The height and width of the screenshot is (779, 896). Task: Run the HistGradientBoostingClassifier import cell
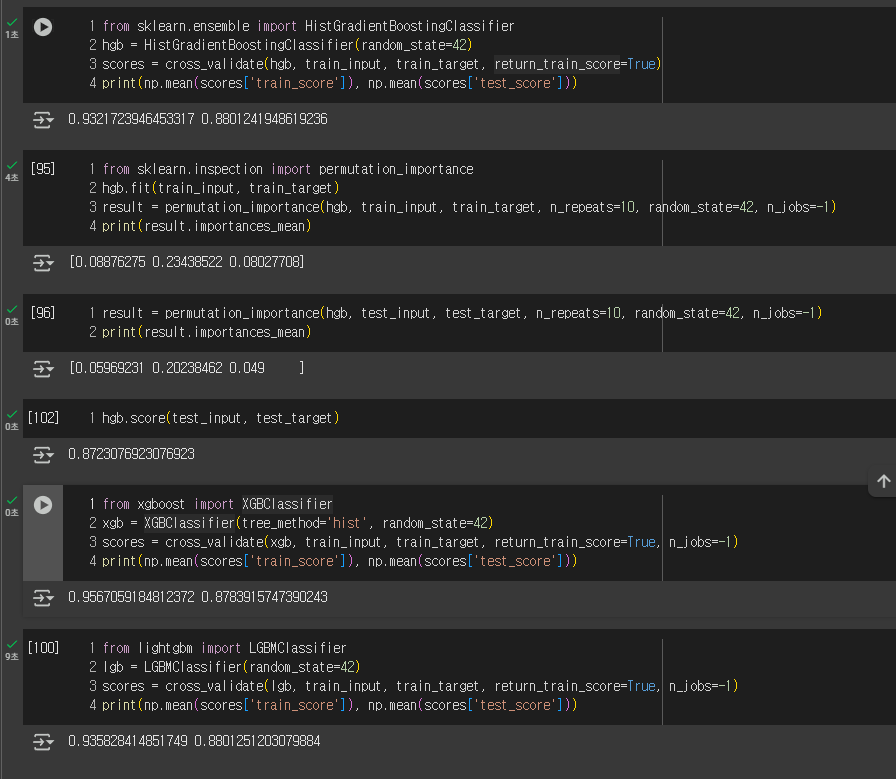43,27
